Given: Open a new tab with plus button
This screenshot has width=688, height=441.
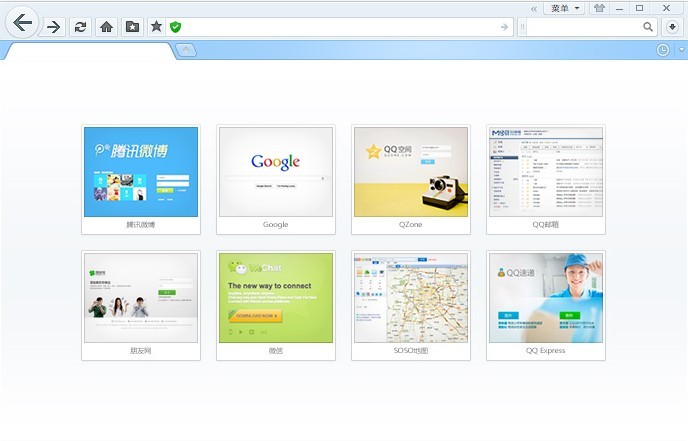Looking at the screenshot, I should pos(186,50).
